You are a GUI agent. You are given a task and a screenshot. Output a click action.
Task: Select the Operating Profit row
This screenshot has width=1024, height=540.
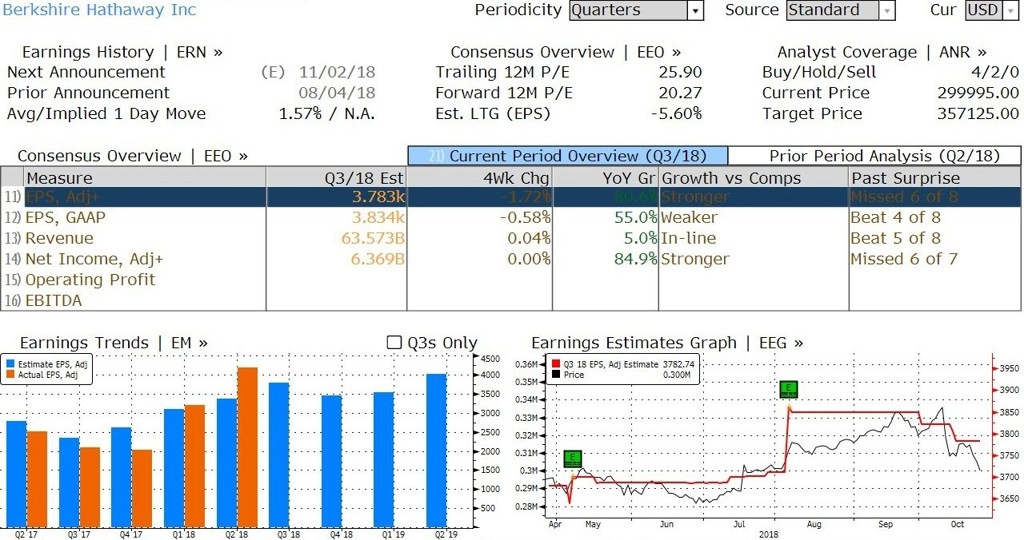pos(511,280)
